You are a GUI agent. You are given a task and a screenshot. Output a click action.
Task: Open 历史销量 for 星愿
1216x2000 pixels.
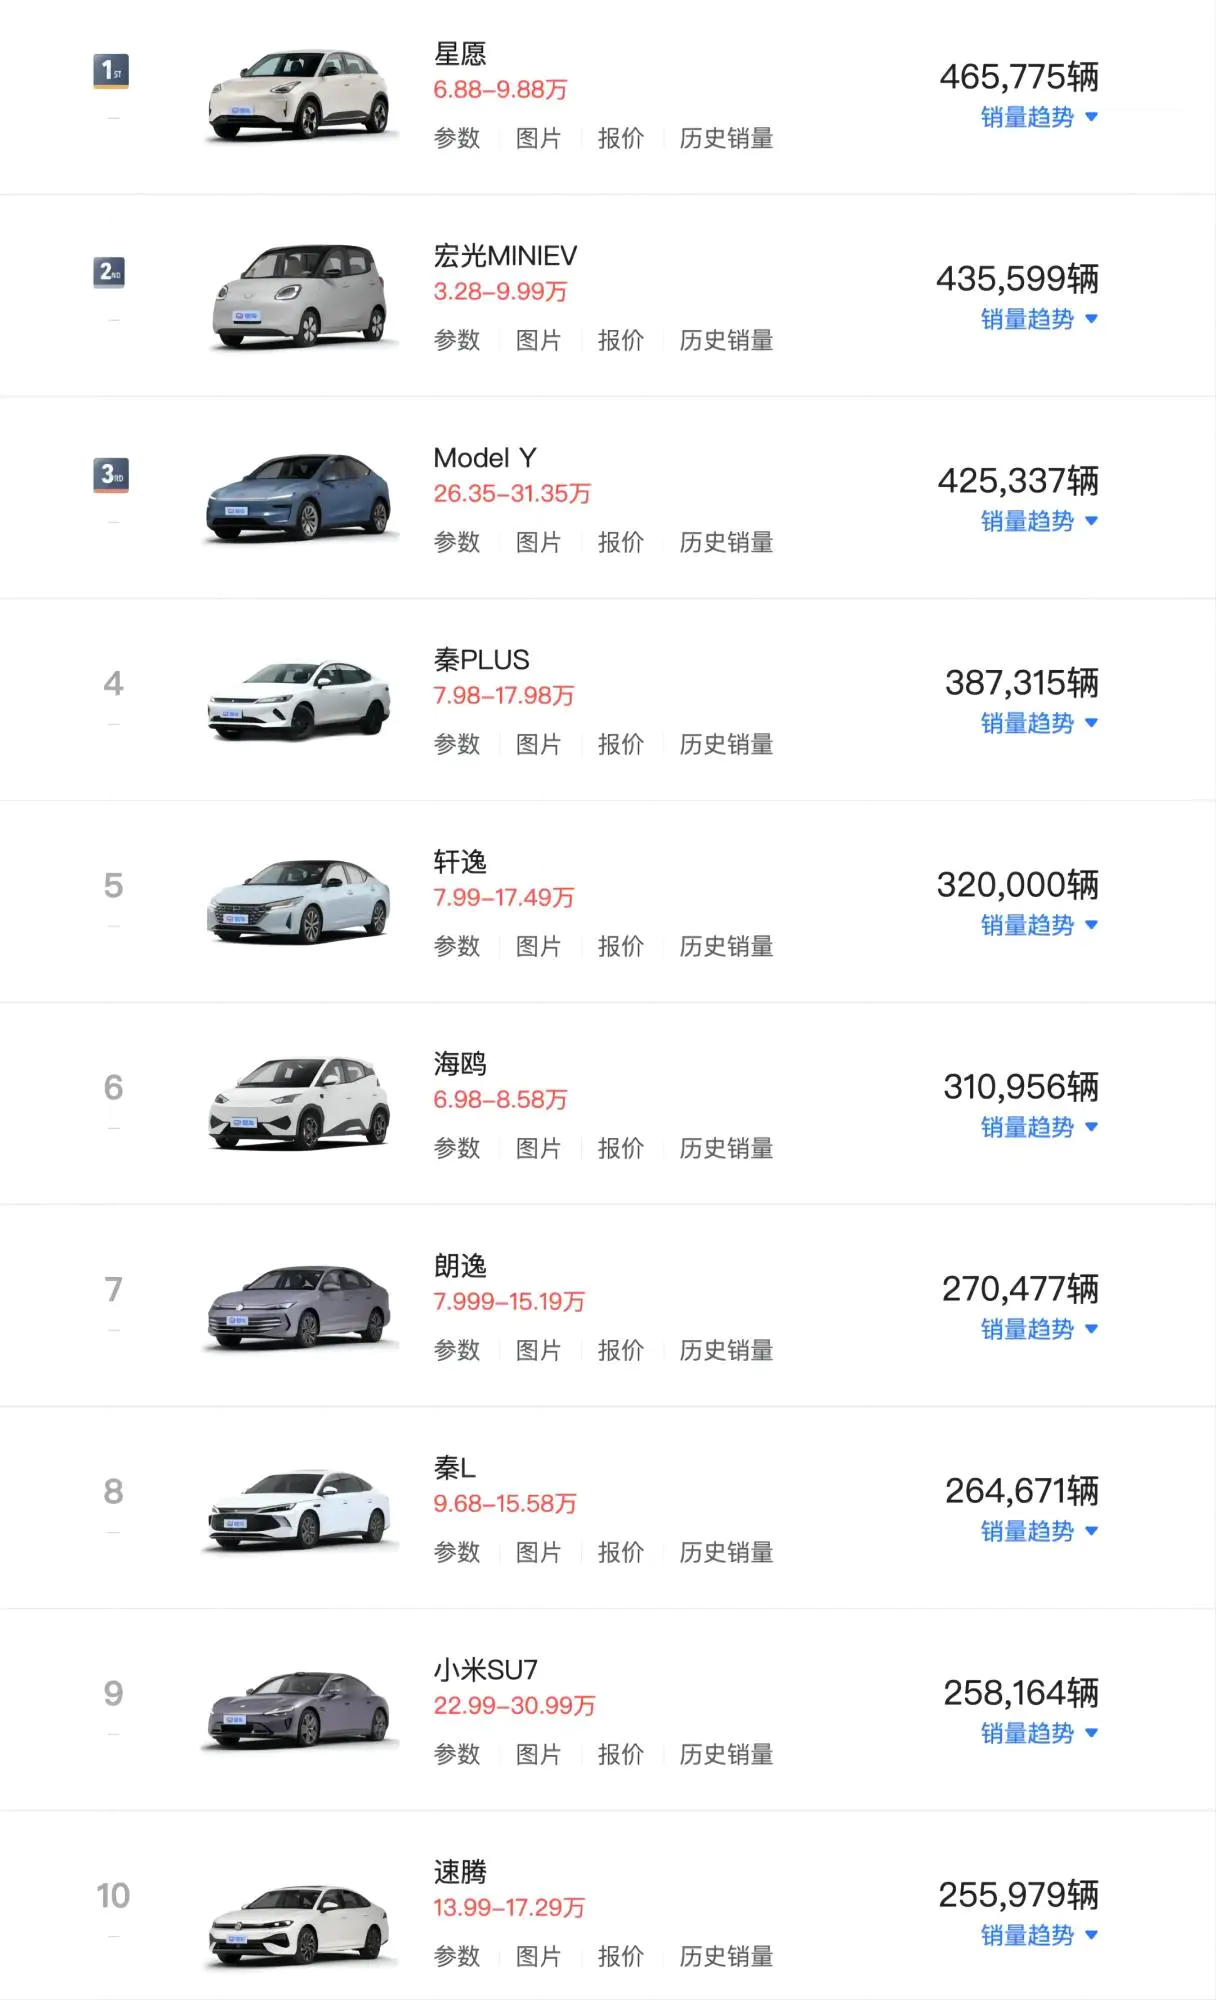(x=726, y=138)
